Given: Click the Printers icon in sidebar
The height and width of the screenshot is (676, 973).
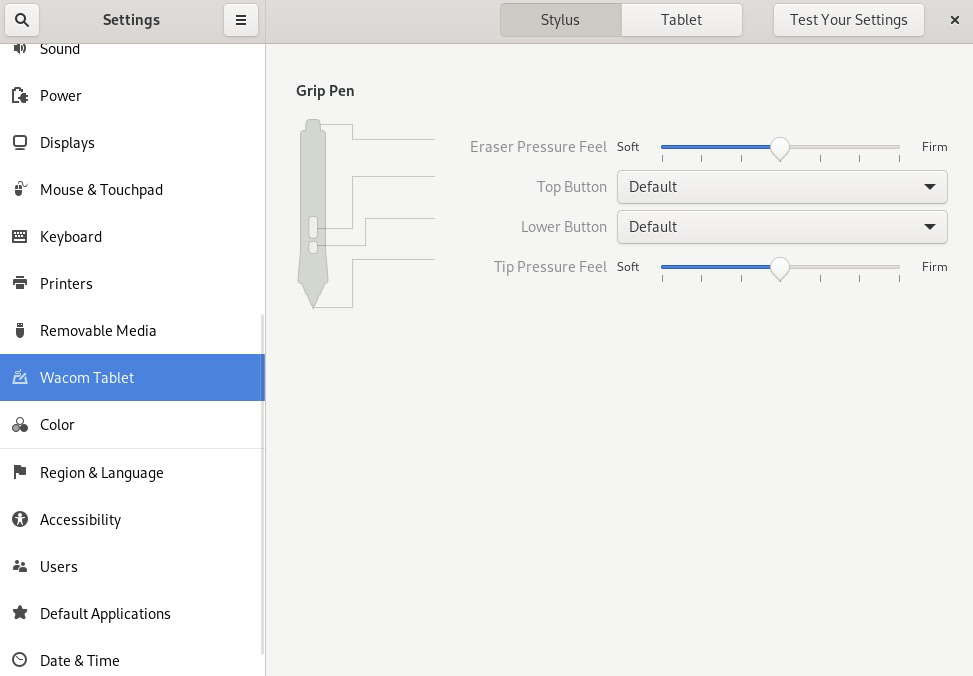Looking at the screenshot, I should (20, 284).
